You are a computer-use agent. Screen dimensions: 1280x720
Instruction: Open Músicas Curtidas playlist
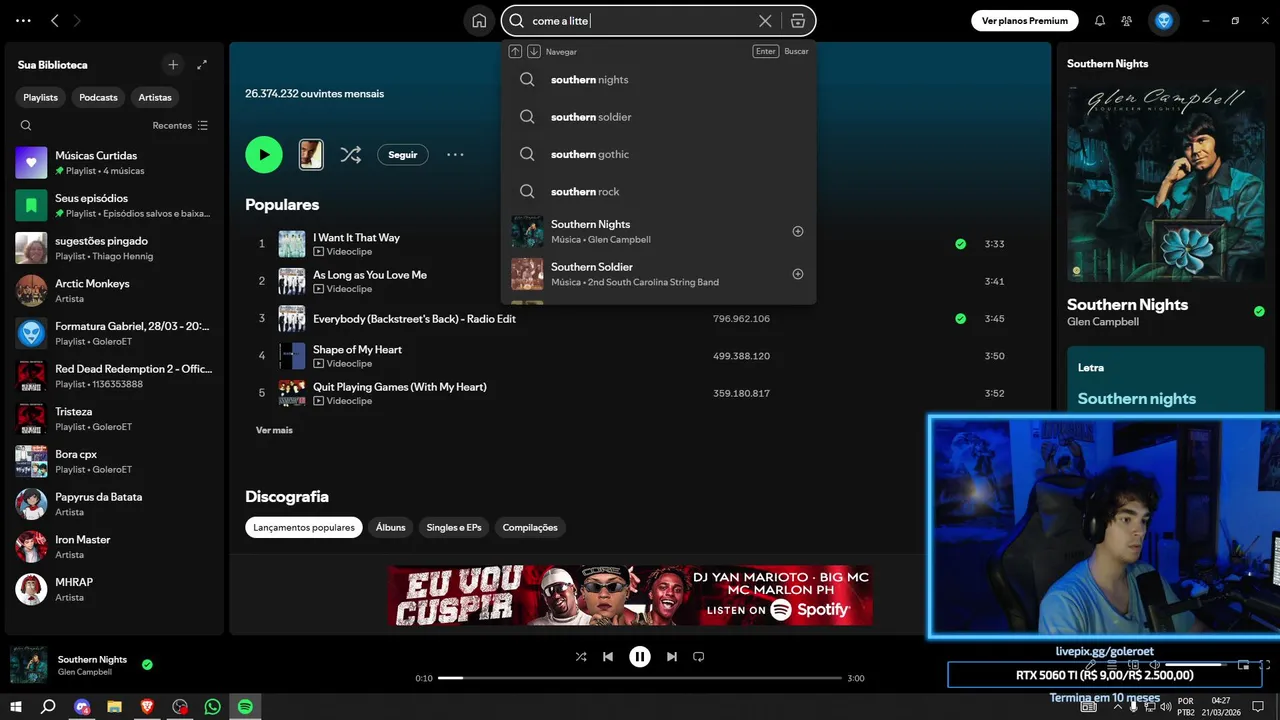pyautogui.click(x=114, y=162)
